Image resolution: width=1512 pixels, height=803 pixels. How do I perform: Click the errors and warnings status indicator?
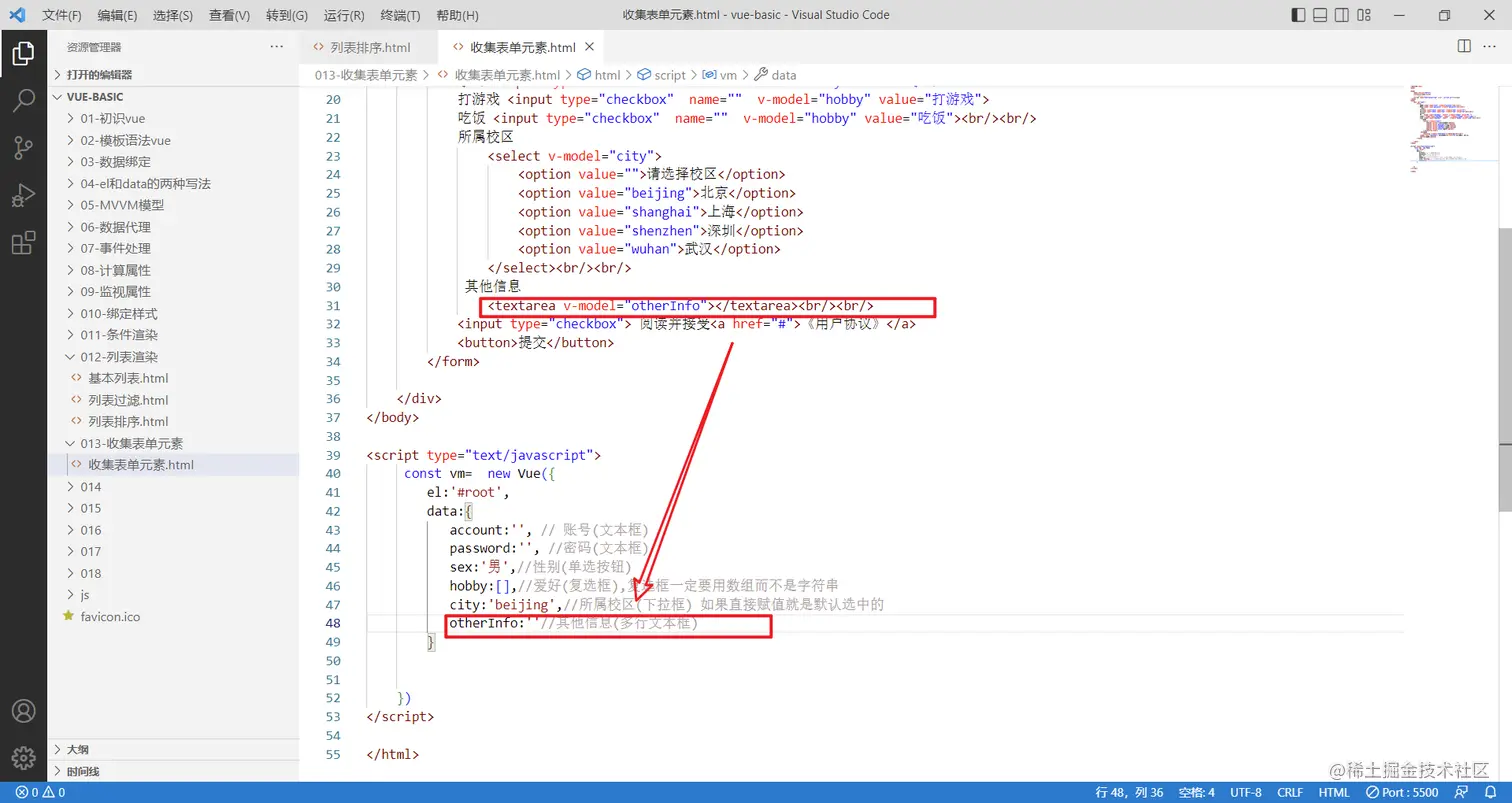(x=40, y=792)
